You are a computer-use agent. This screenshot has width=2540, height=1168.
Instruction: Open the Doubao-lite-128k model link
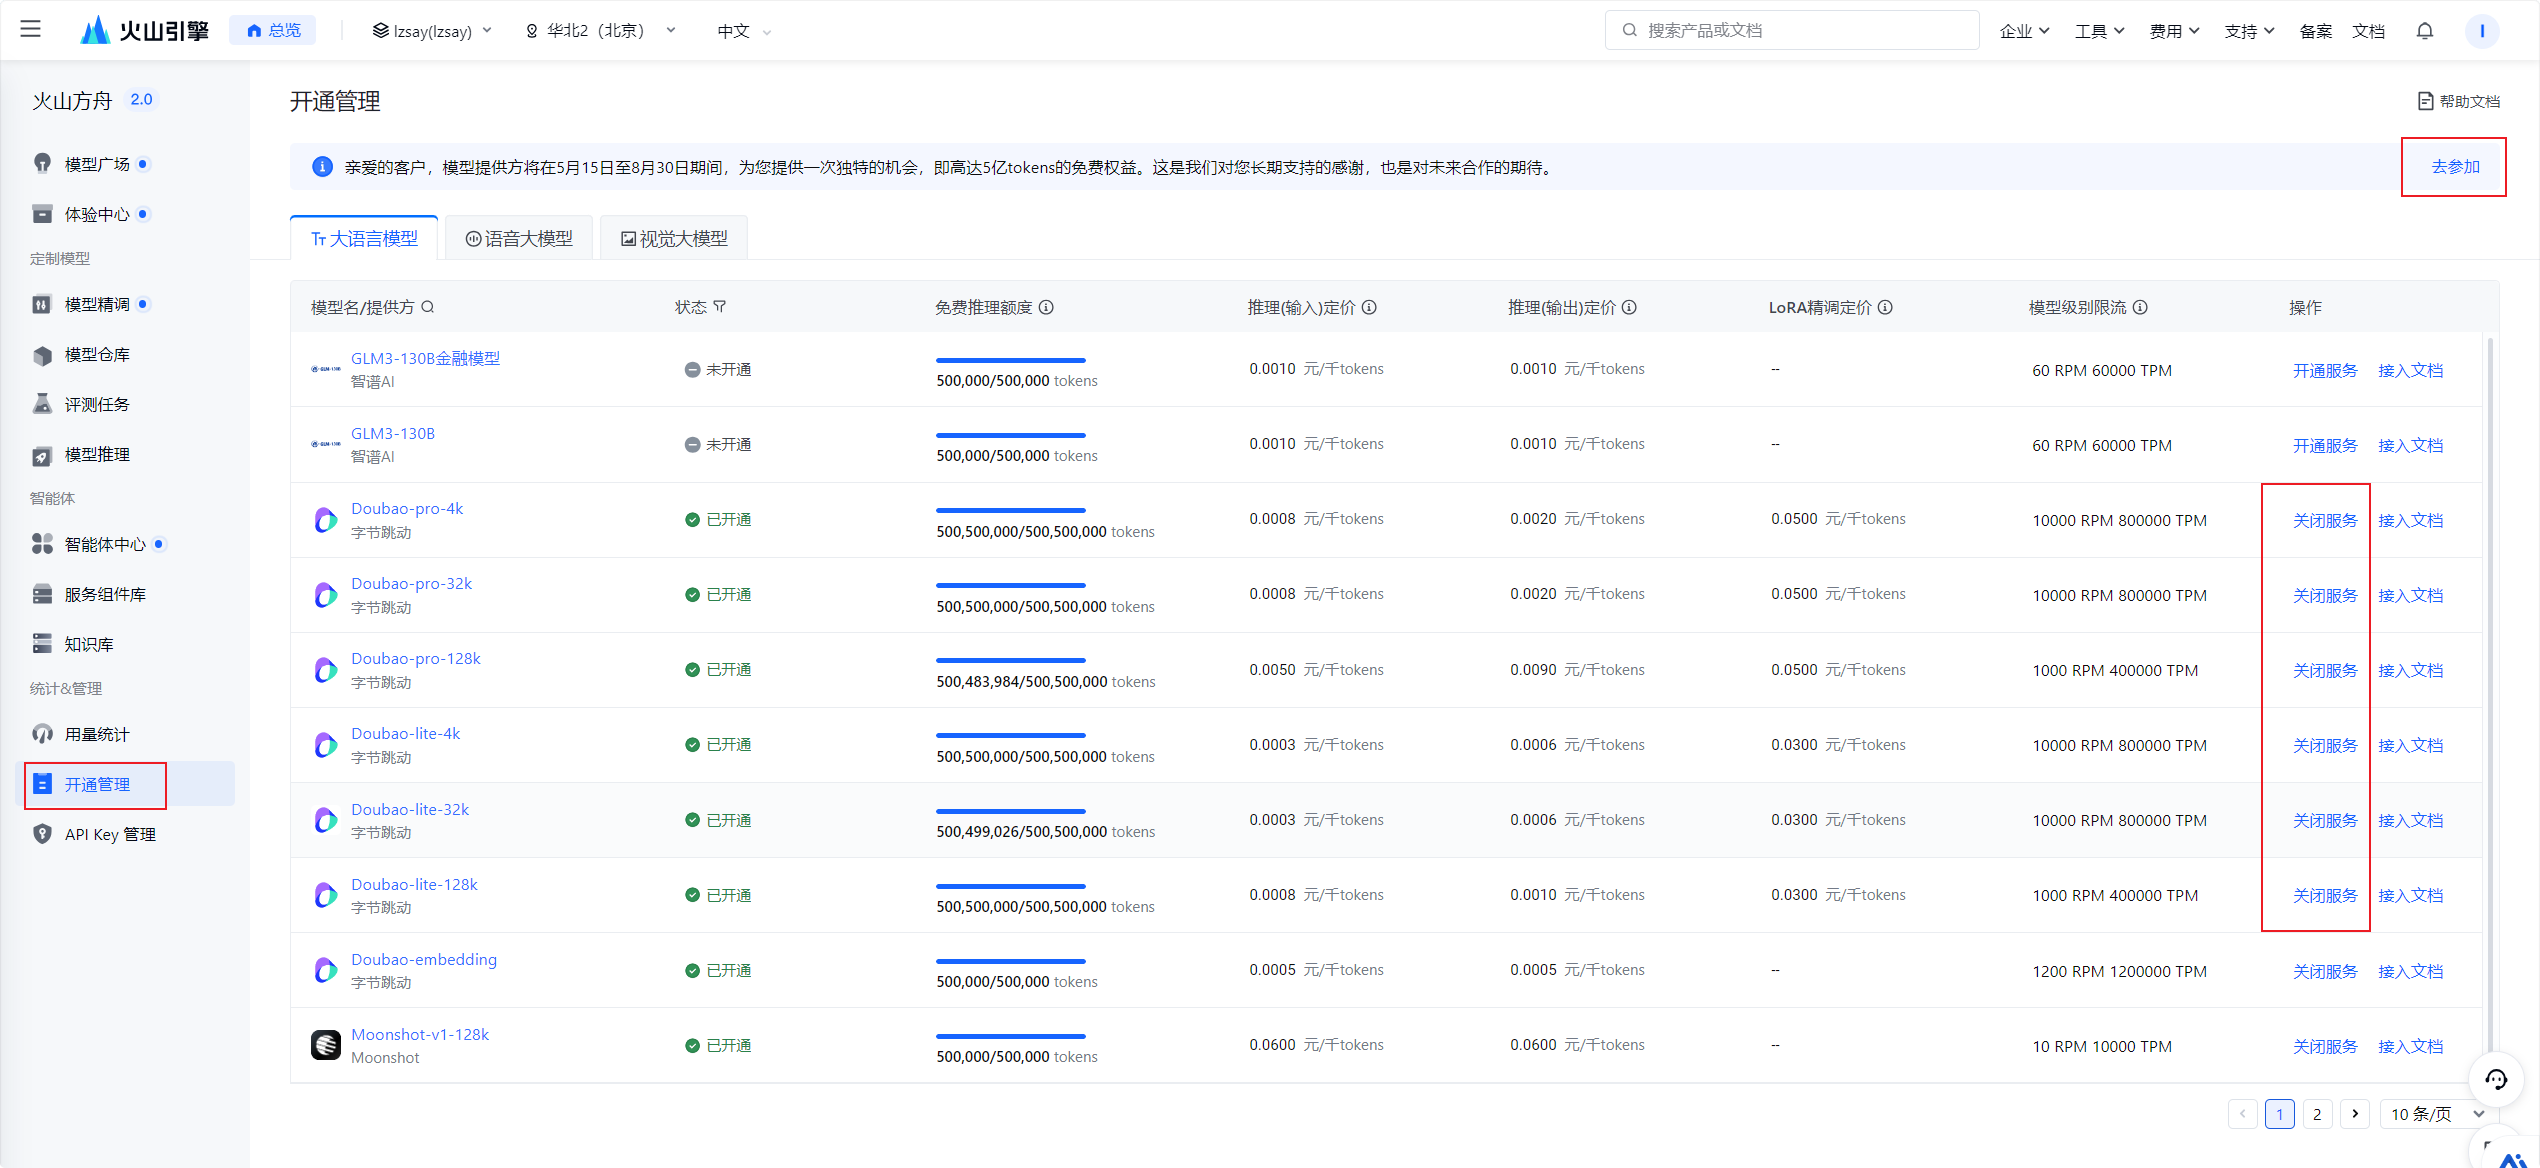pyautogui.click(x=414, y=885)
